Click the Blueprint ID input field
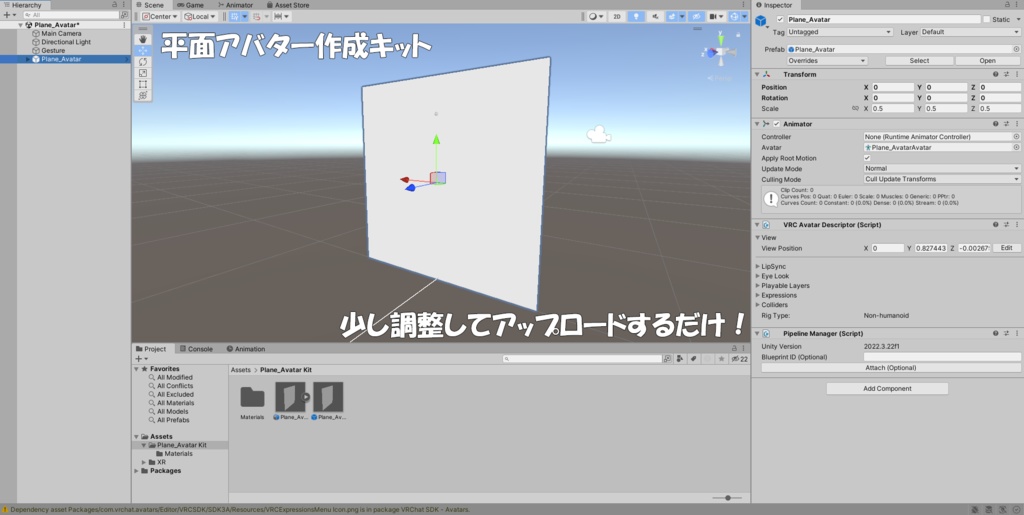The width and height of the screenshot is (1024, 515). click(x=942, y=357)
